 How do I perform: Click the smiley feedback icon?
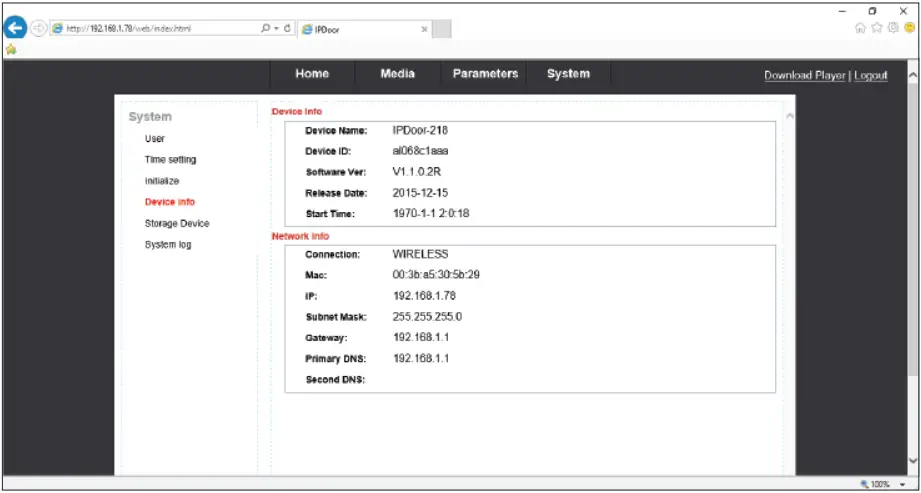[910, 28]
